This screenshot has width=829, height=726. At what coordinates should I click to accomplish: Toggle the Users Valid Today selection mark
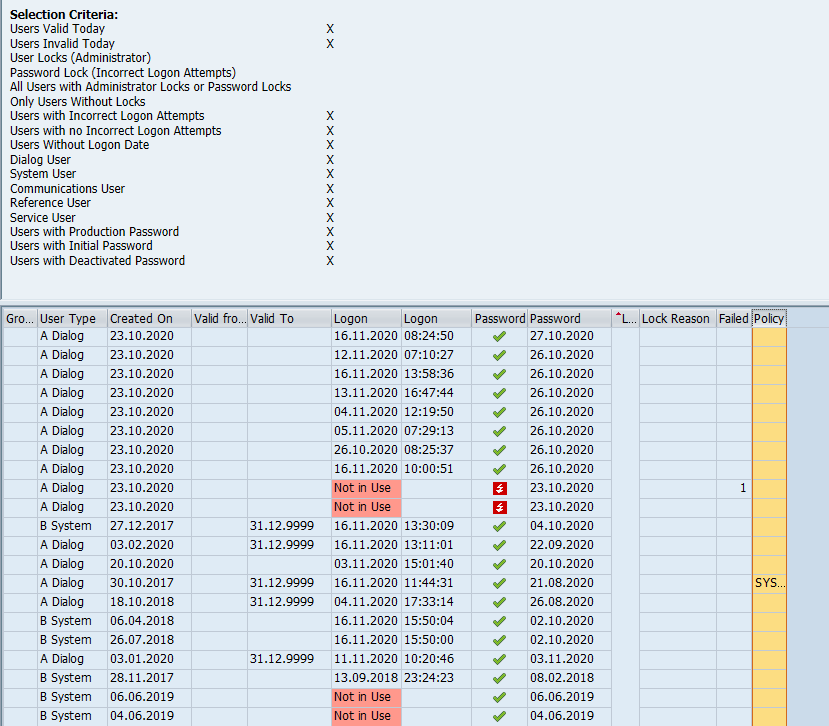330,28
